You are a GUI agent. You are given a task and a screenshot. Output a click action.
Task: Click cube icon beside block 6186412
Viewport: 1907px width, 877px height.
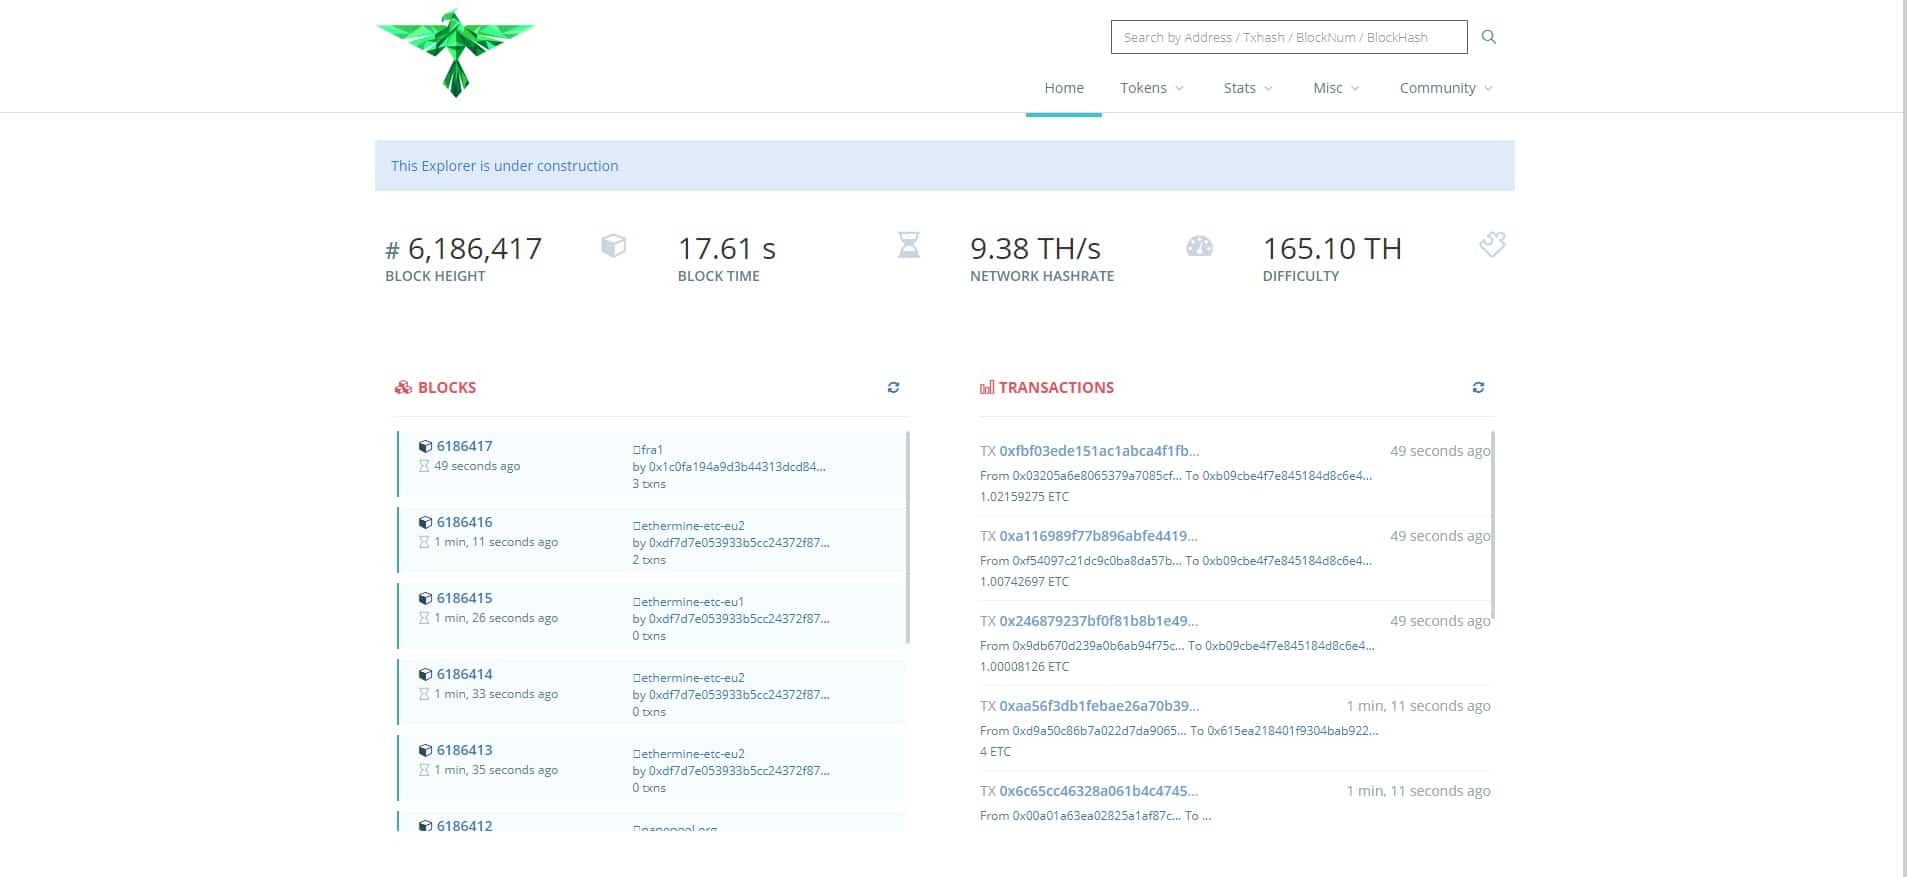(x=425, y=826)
